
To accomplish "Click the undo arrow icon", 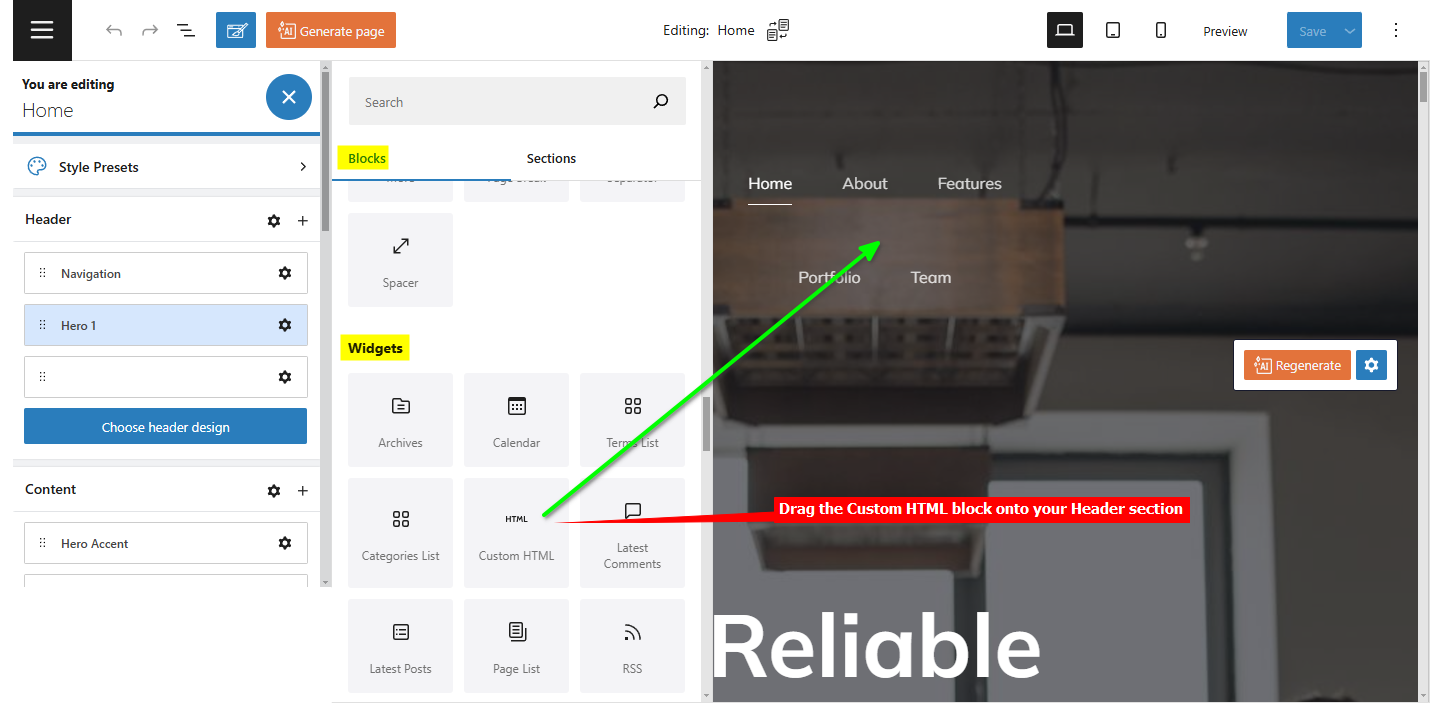I will pos(114,31).
